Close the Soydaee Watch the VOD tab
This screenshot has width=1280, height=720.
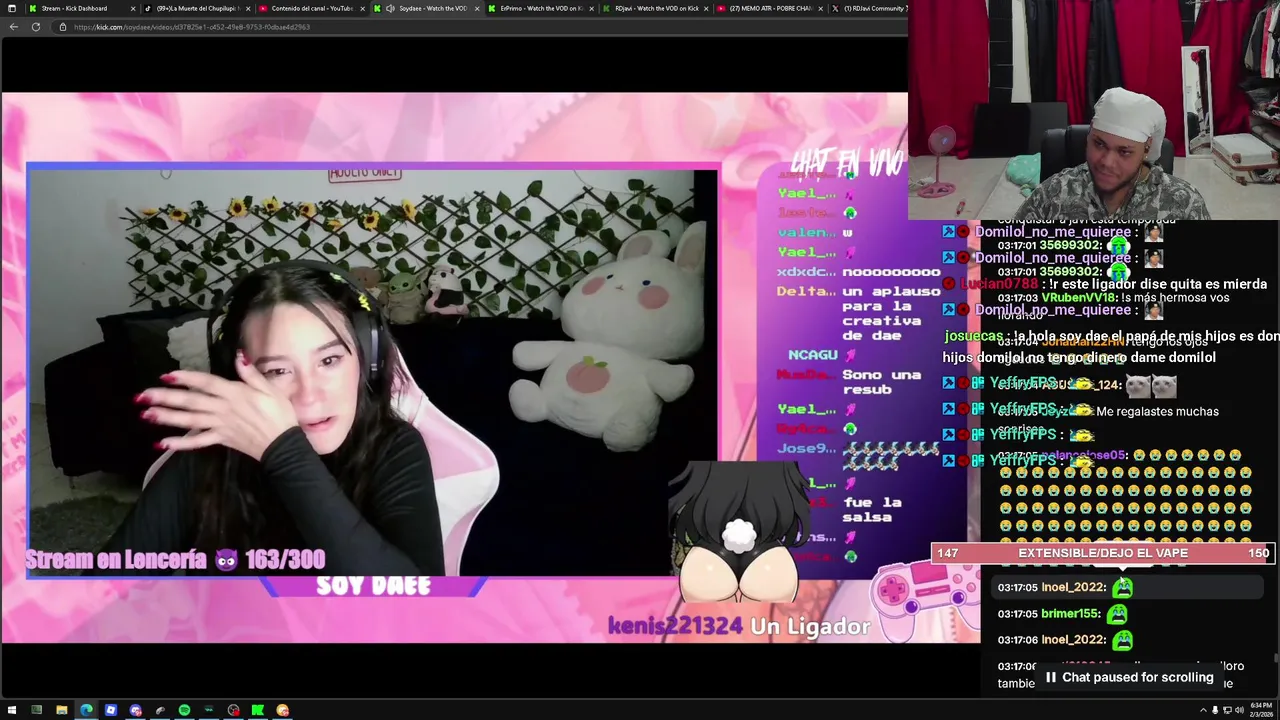click(476, 8)
